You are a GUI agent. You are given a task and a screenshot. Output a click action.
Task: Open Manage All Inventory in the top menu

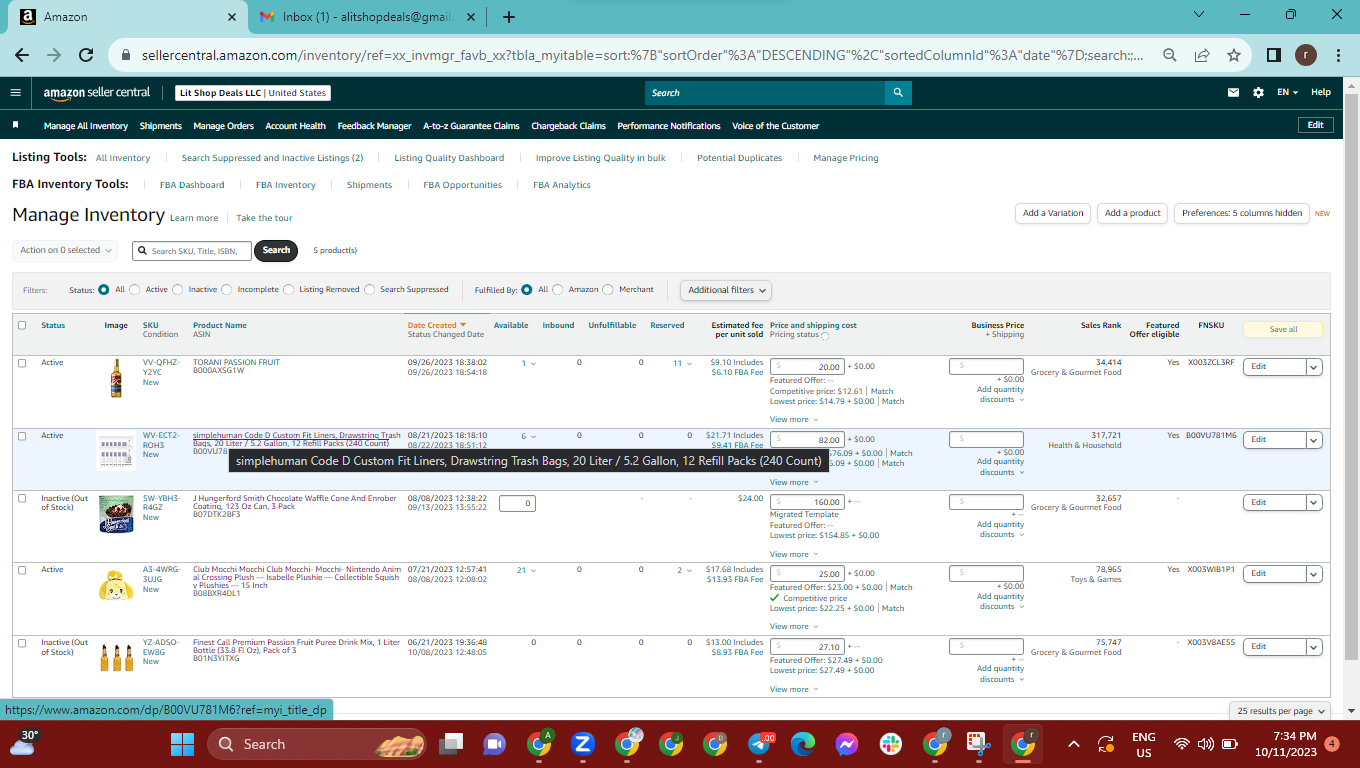86,126
